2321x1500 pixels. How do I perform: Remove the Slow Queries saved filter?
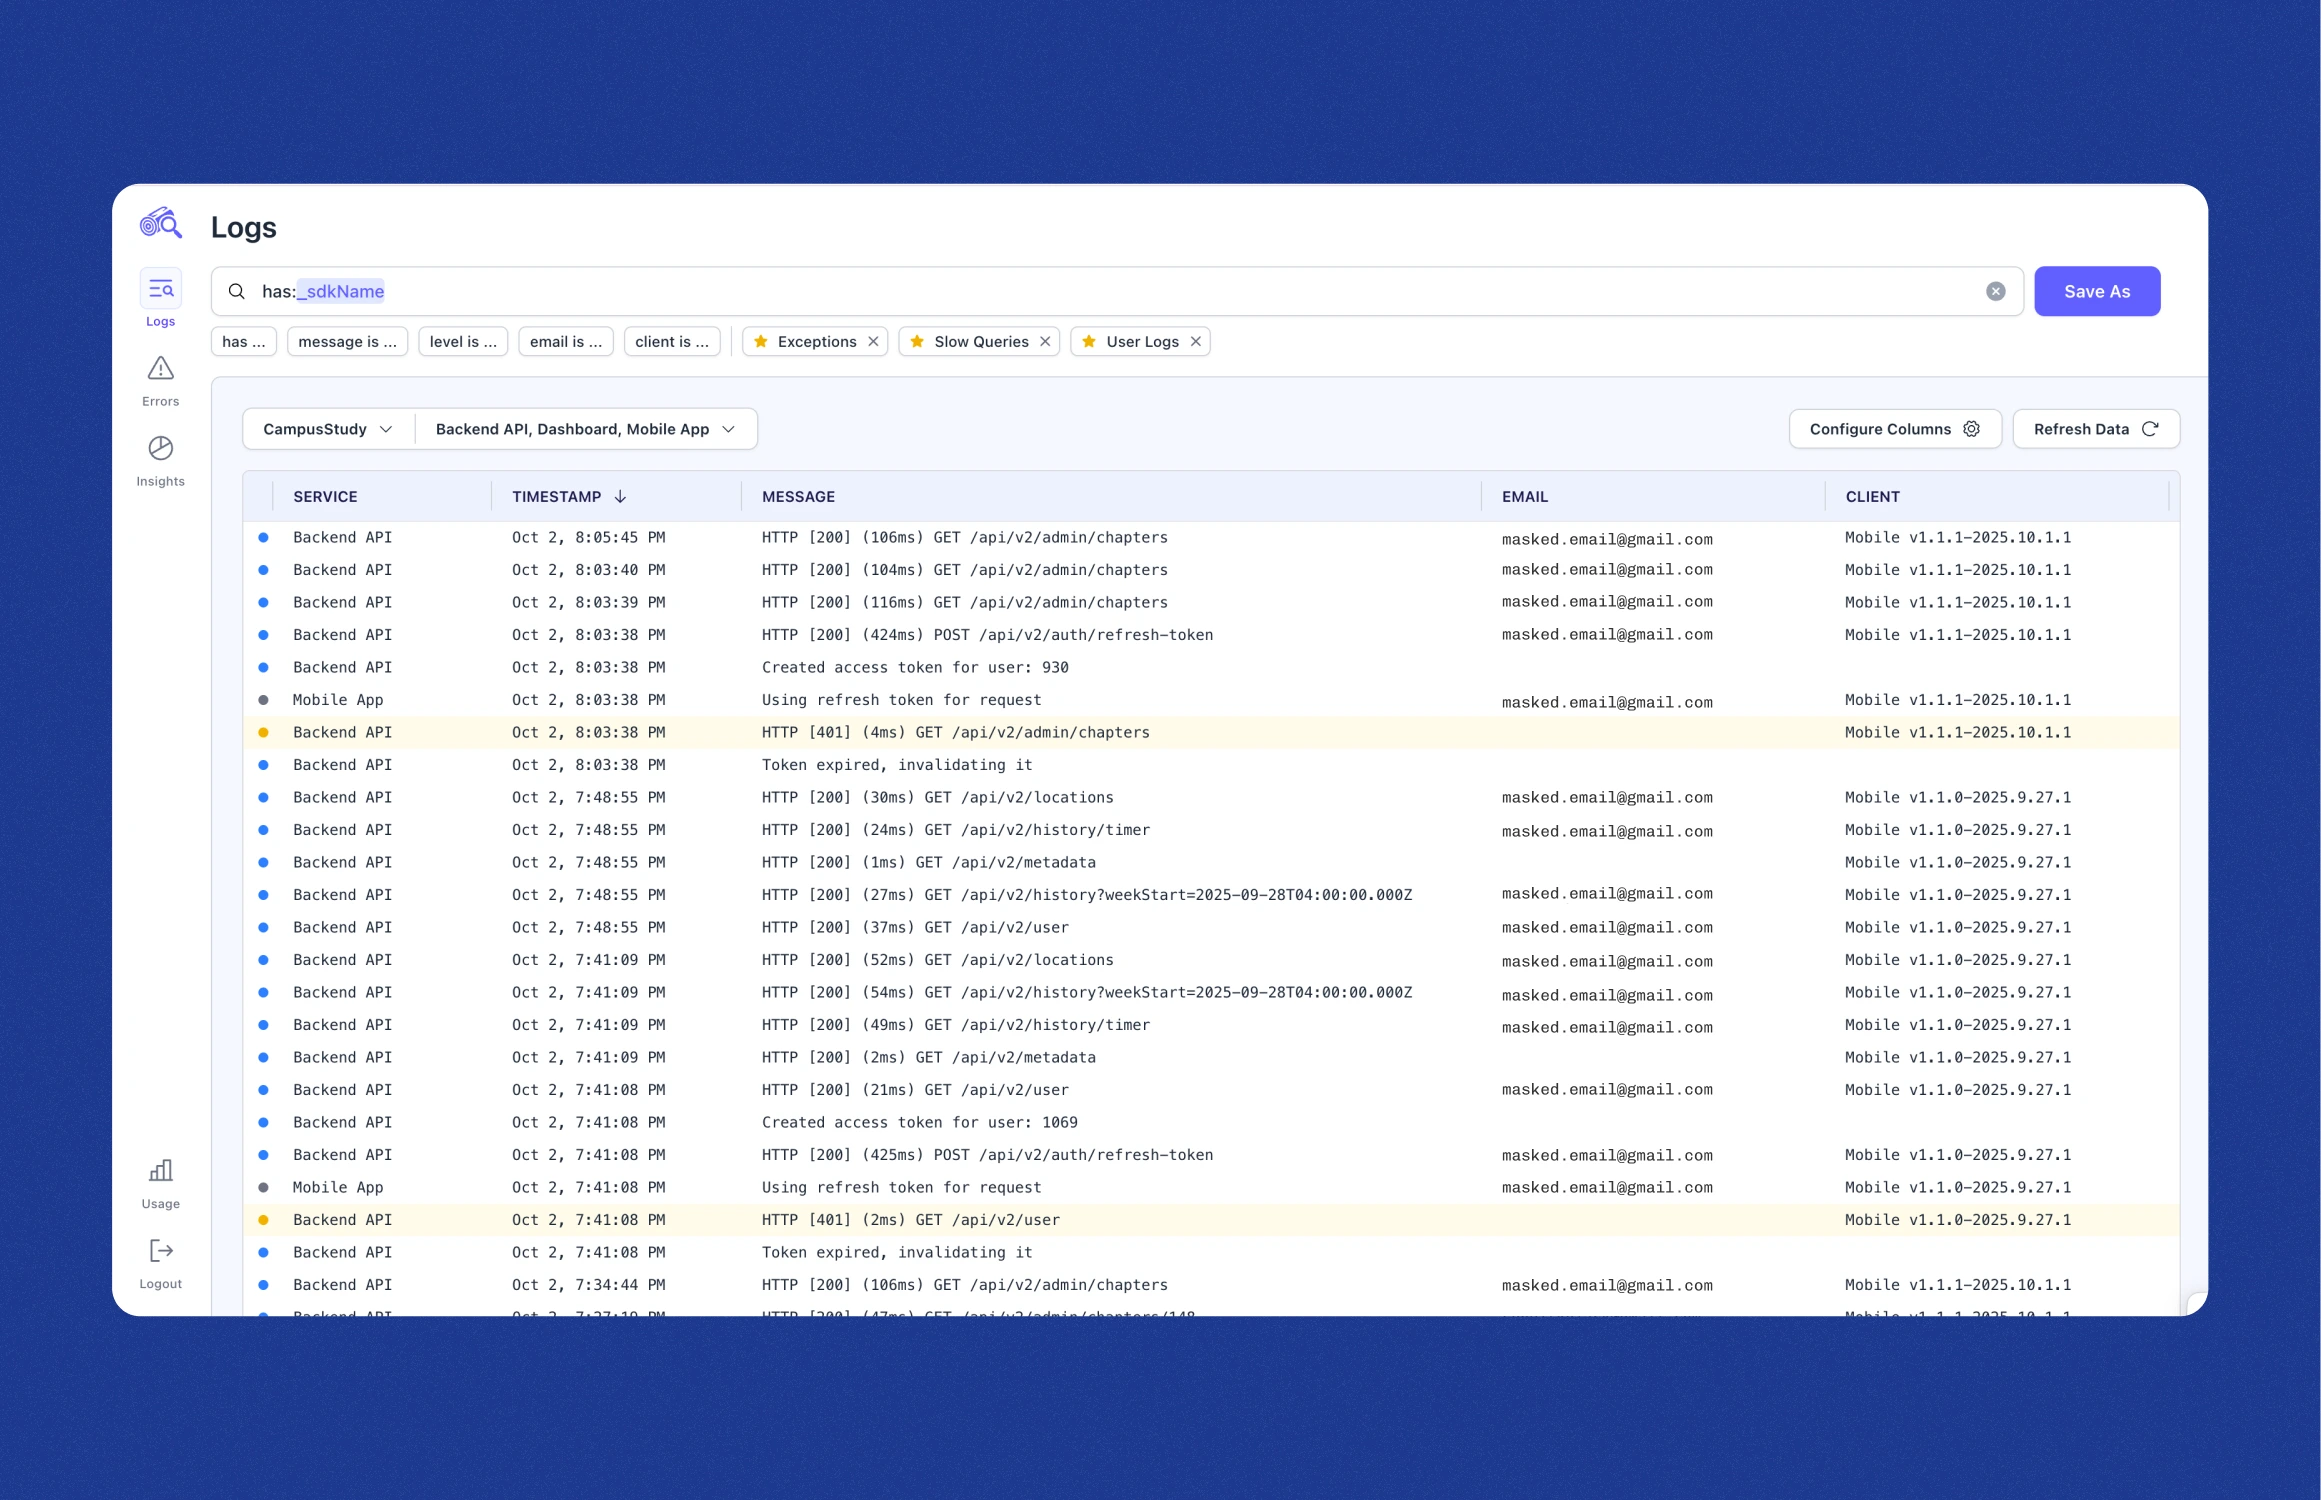pyautogui.click(x=1045, y=342)
